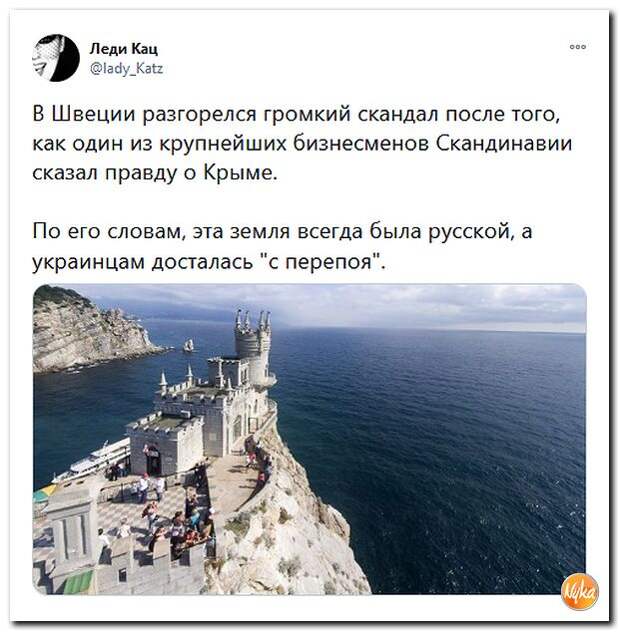Image resolution: width=620 pixels, height=632 pixels.
Task: Click the word Скандинавии in tweet text
Action: [504, 143]
